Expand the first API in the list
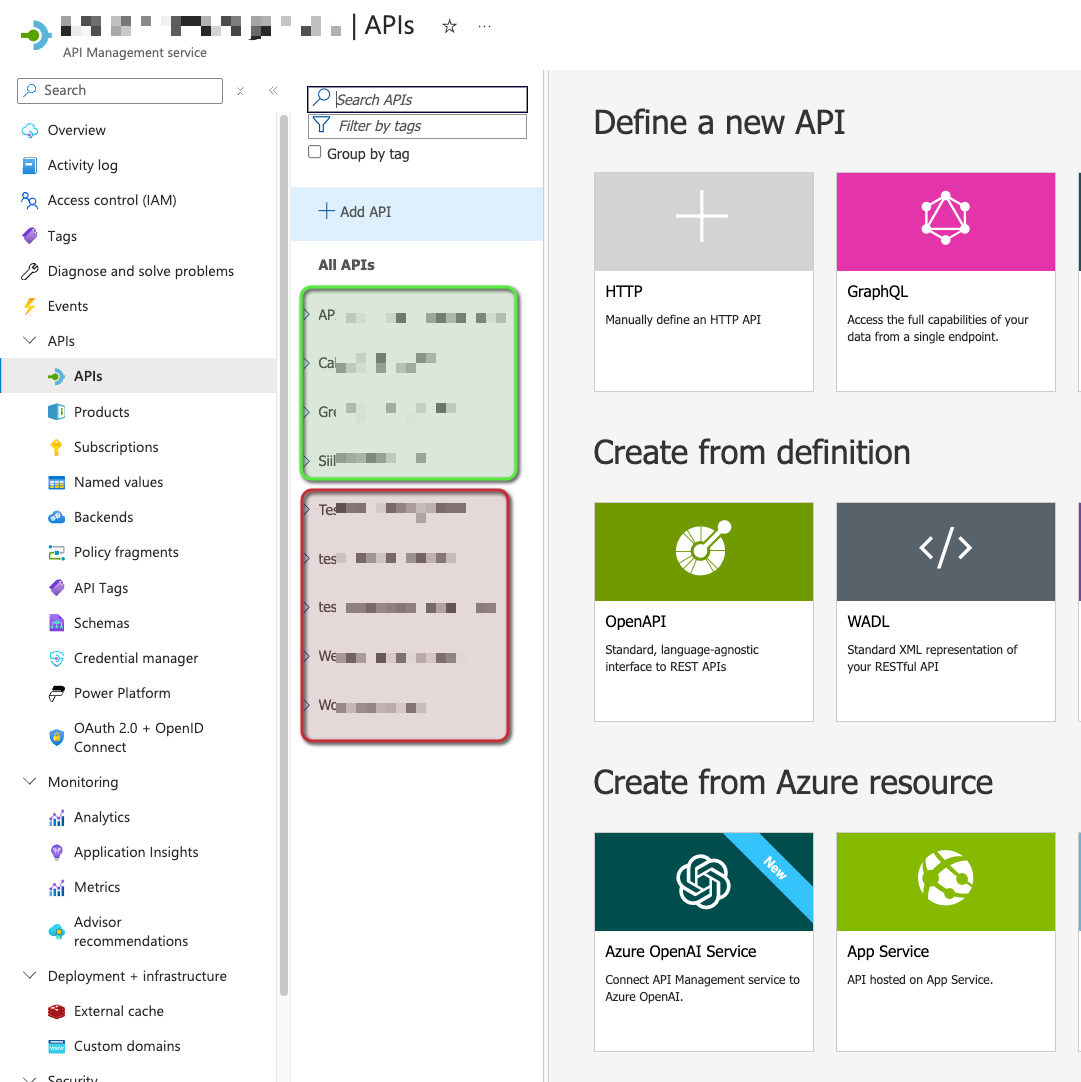 point(309,314)
